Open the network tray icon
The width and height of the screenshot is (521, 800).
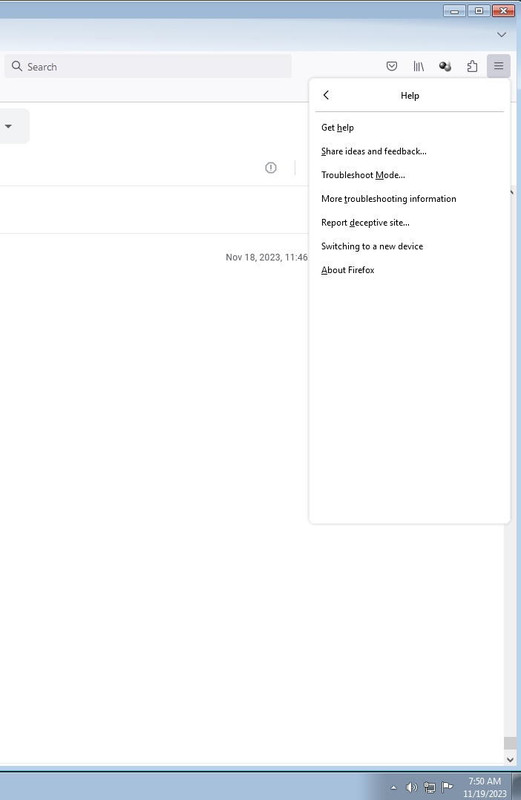[x=430, y=787]
